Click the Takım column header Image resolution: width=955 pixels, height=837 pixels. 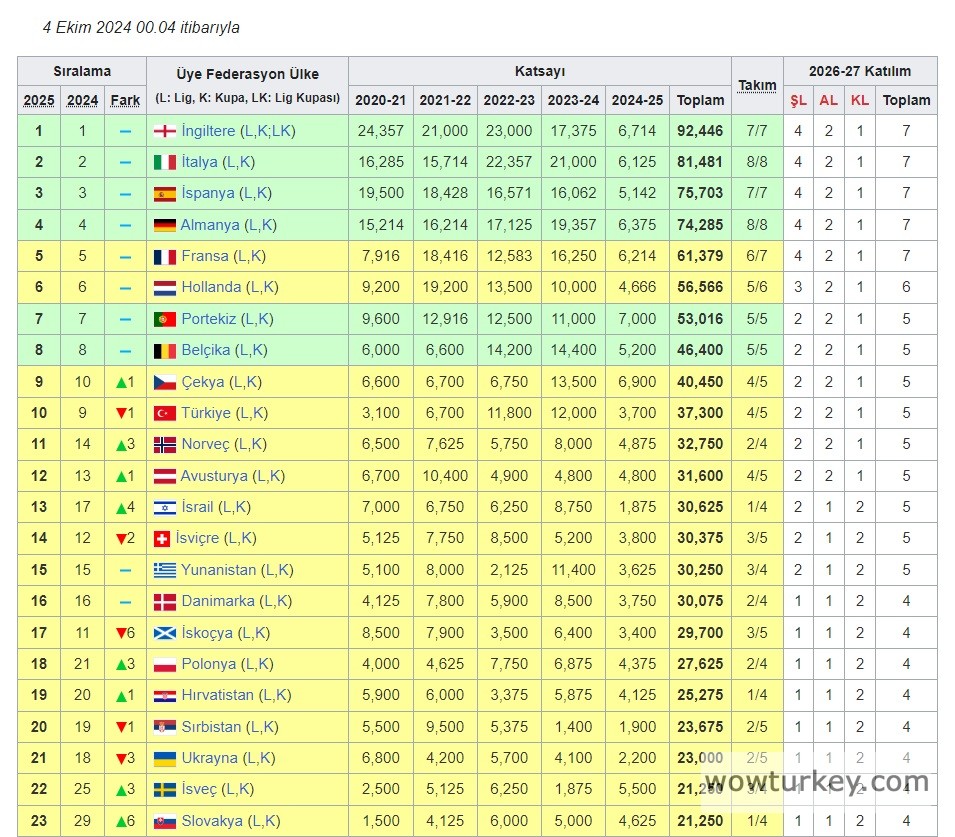coord(757,85)
